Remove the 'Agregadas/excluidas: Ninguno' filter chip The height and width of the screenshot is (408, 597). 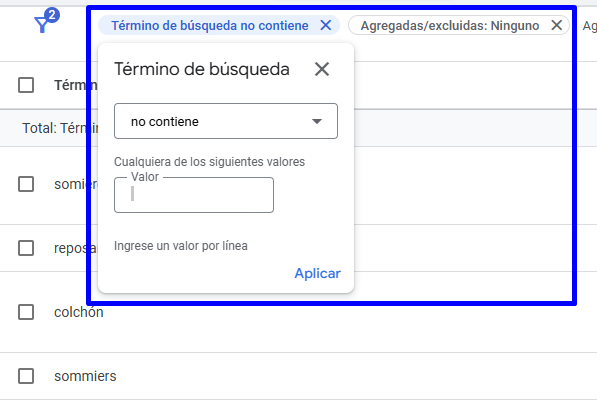tap(557, 26)
